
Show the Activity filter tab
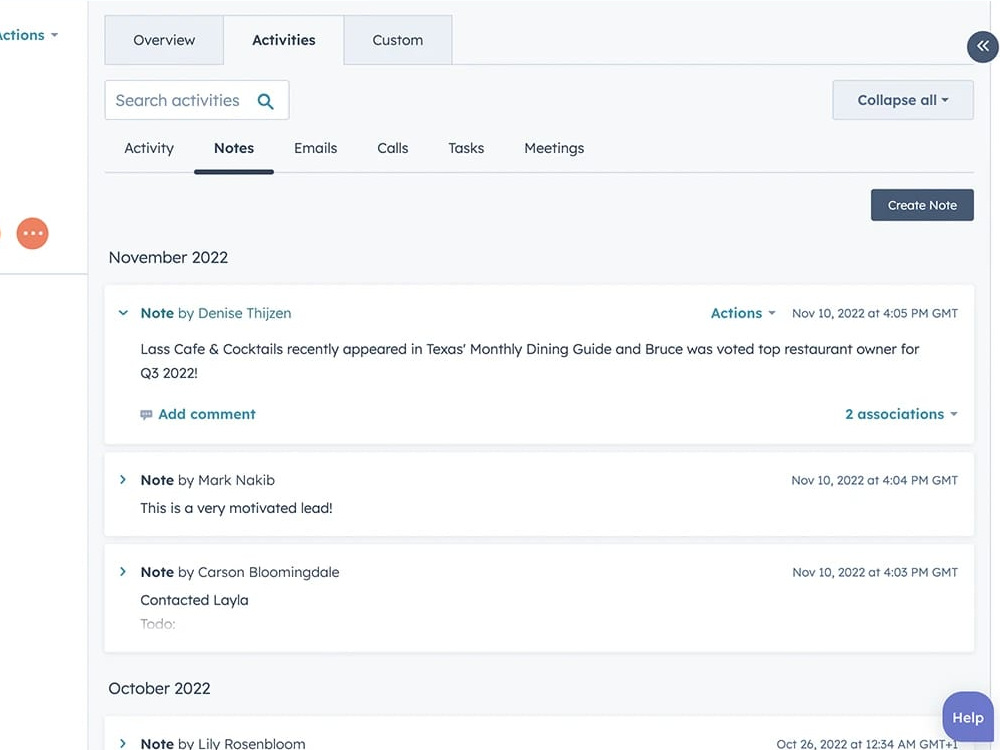click(x=149, y=148)
